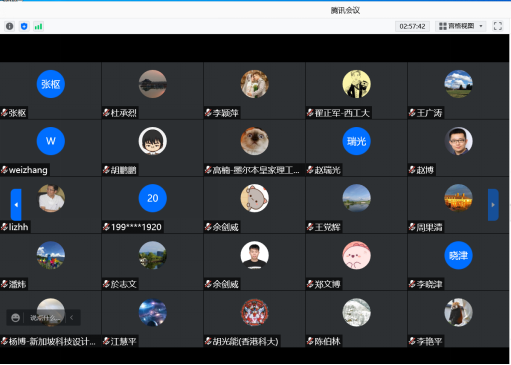The image size is (511, 365).
Task: Select 翟正军-西工大 yellow cartoon avatar
Action: 357,84
